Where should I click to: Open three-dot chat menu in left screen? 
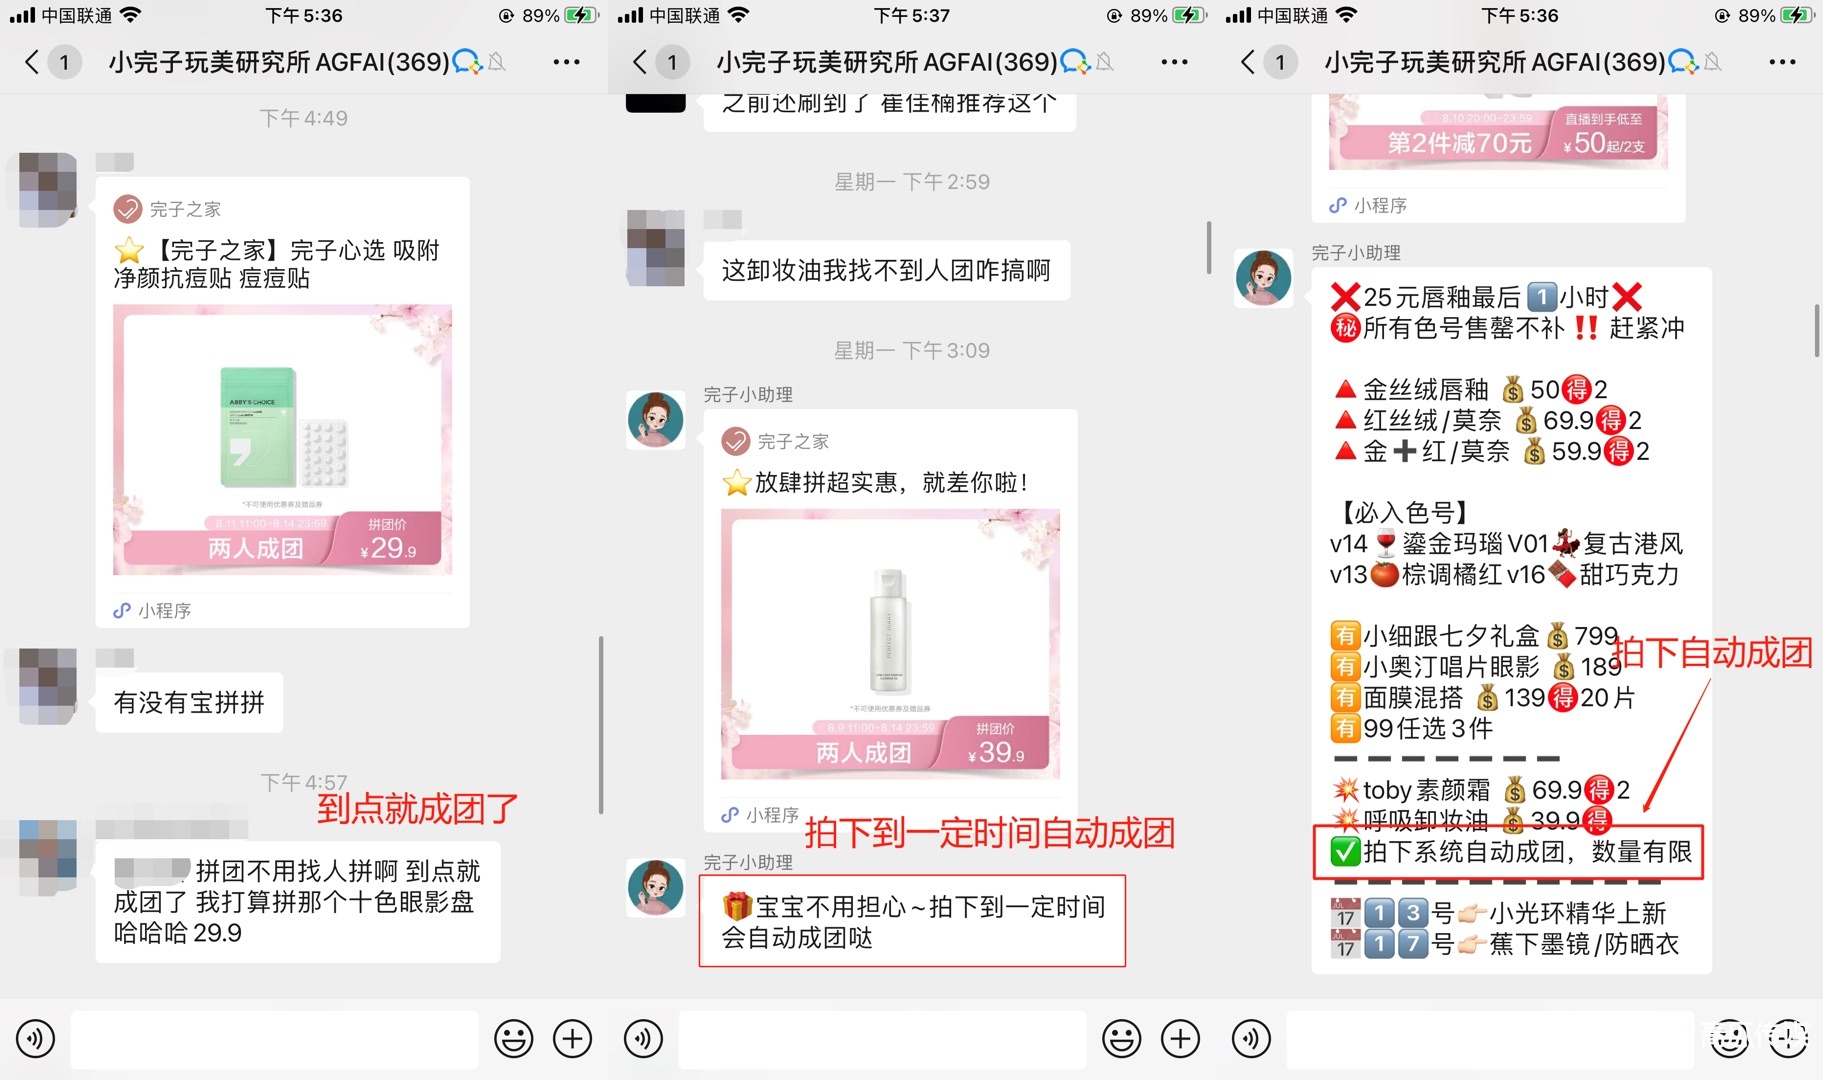point(566,62)
